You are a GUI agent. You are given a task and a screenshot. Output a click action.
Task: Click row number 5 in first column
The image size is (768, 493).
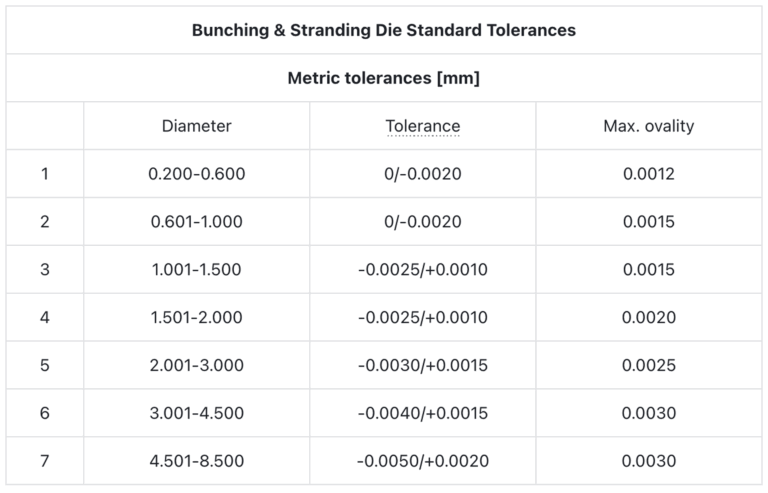point(45,366)
